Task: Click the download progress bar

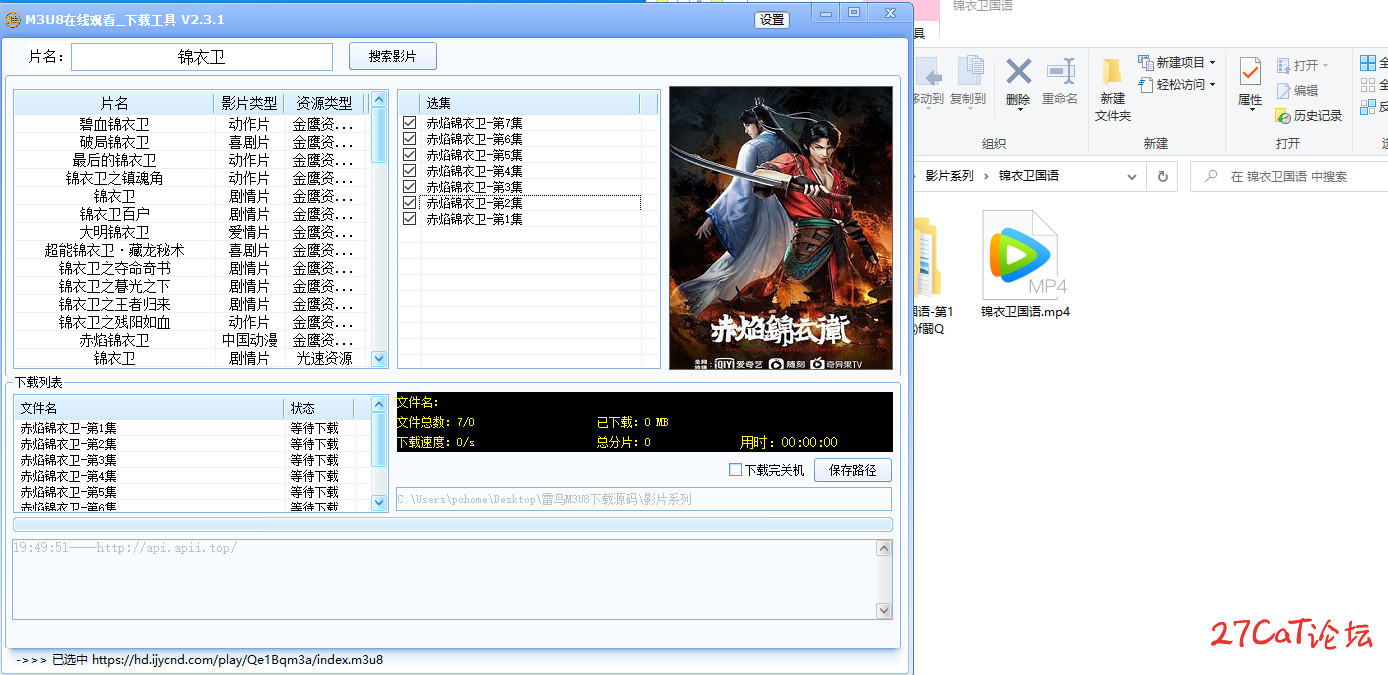Action: tap(453, 524)
